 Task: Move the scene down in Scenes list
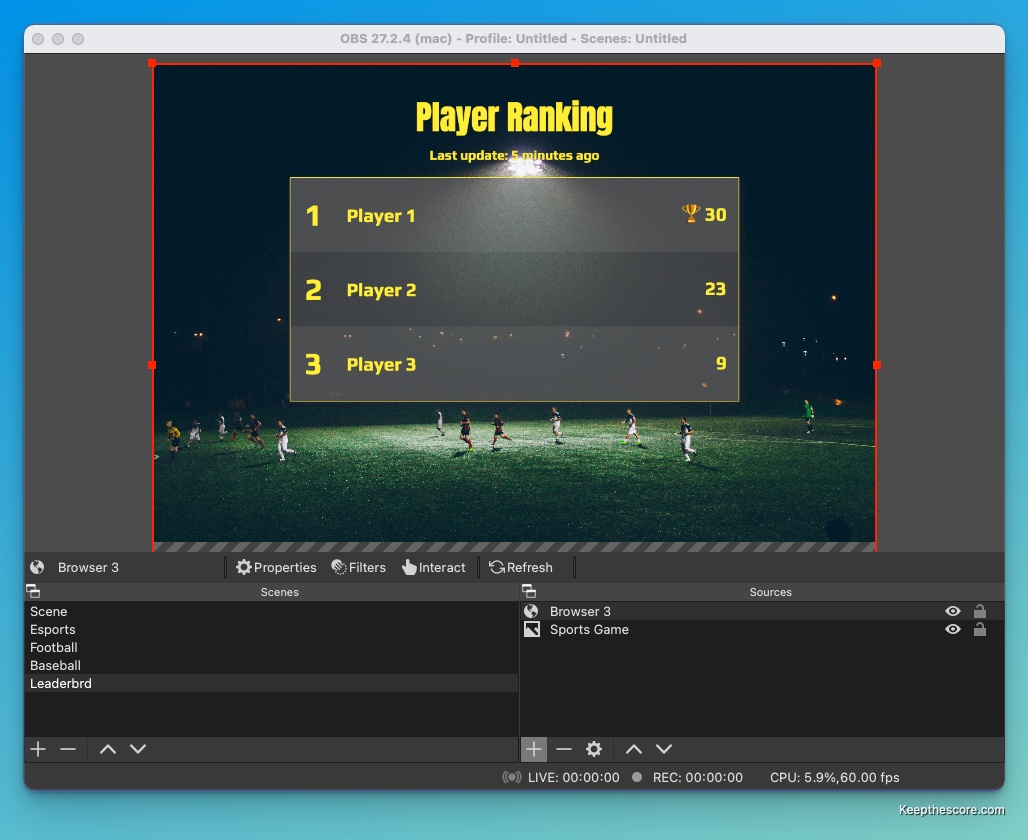(x=138, y=749)
